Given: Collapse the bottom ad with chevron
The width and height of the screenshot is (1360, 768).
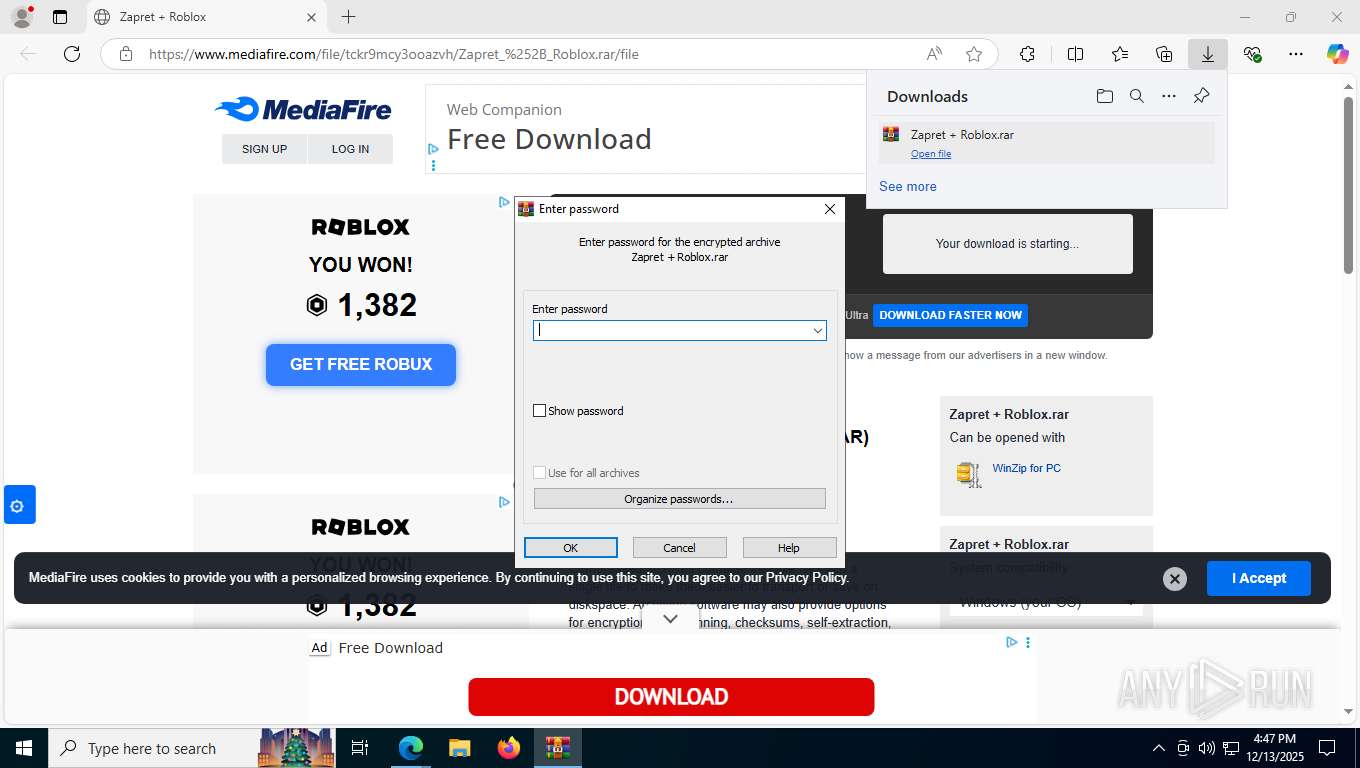Looking at the screenshot, I should coord(671,619).
